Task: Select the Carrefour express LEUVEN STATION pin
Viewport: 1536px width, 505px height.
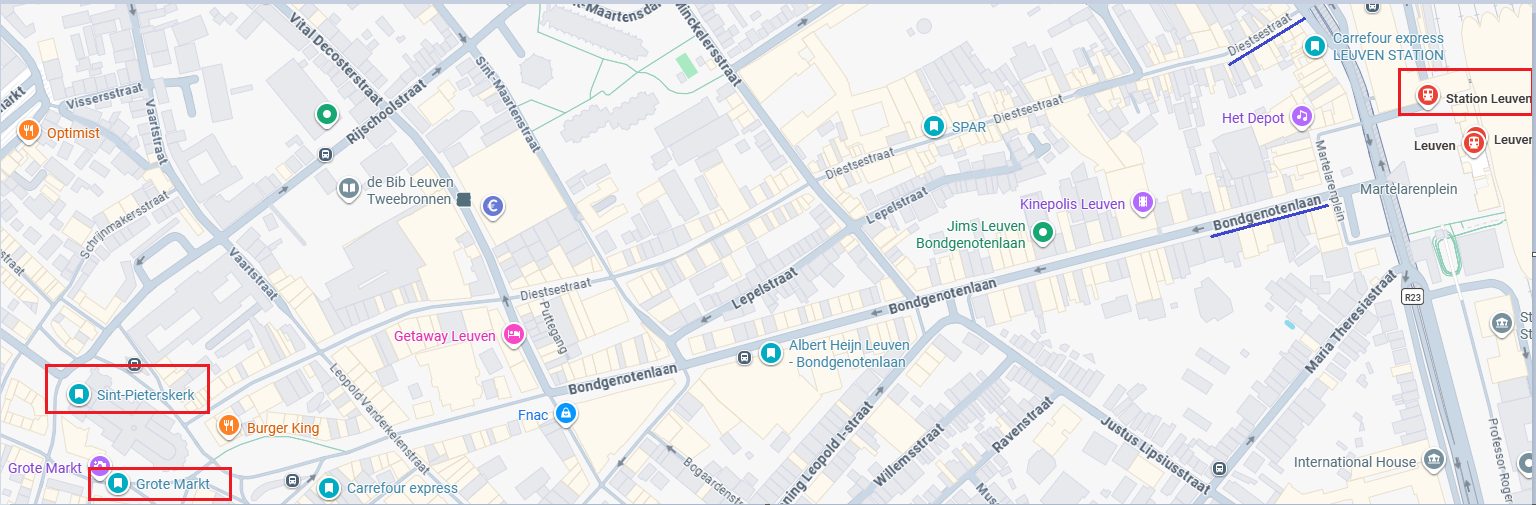Action: (x=1315, y=46)
